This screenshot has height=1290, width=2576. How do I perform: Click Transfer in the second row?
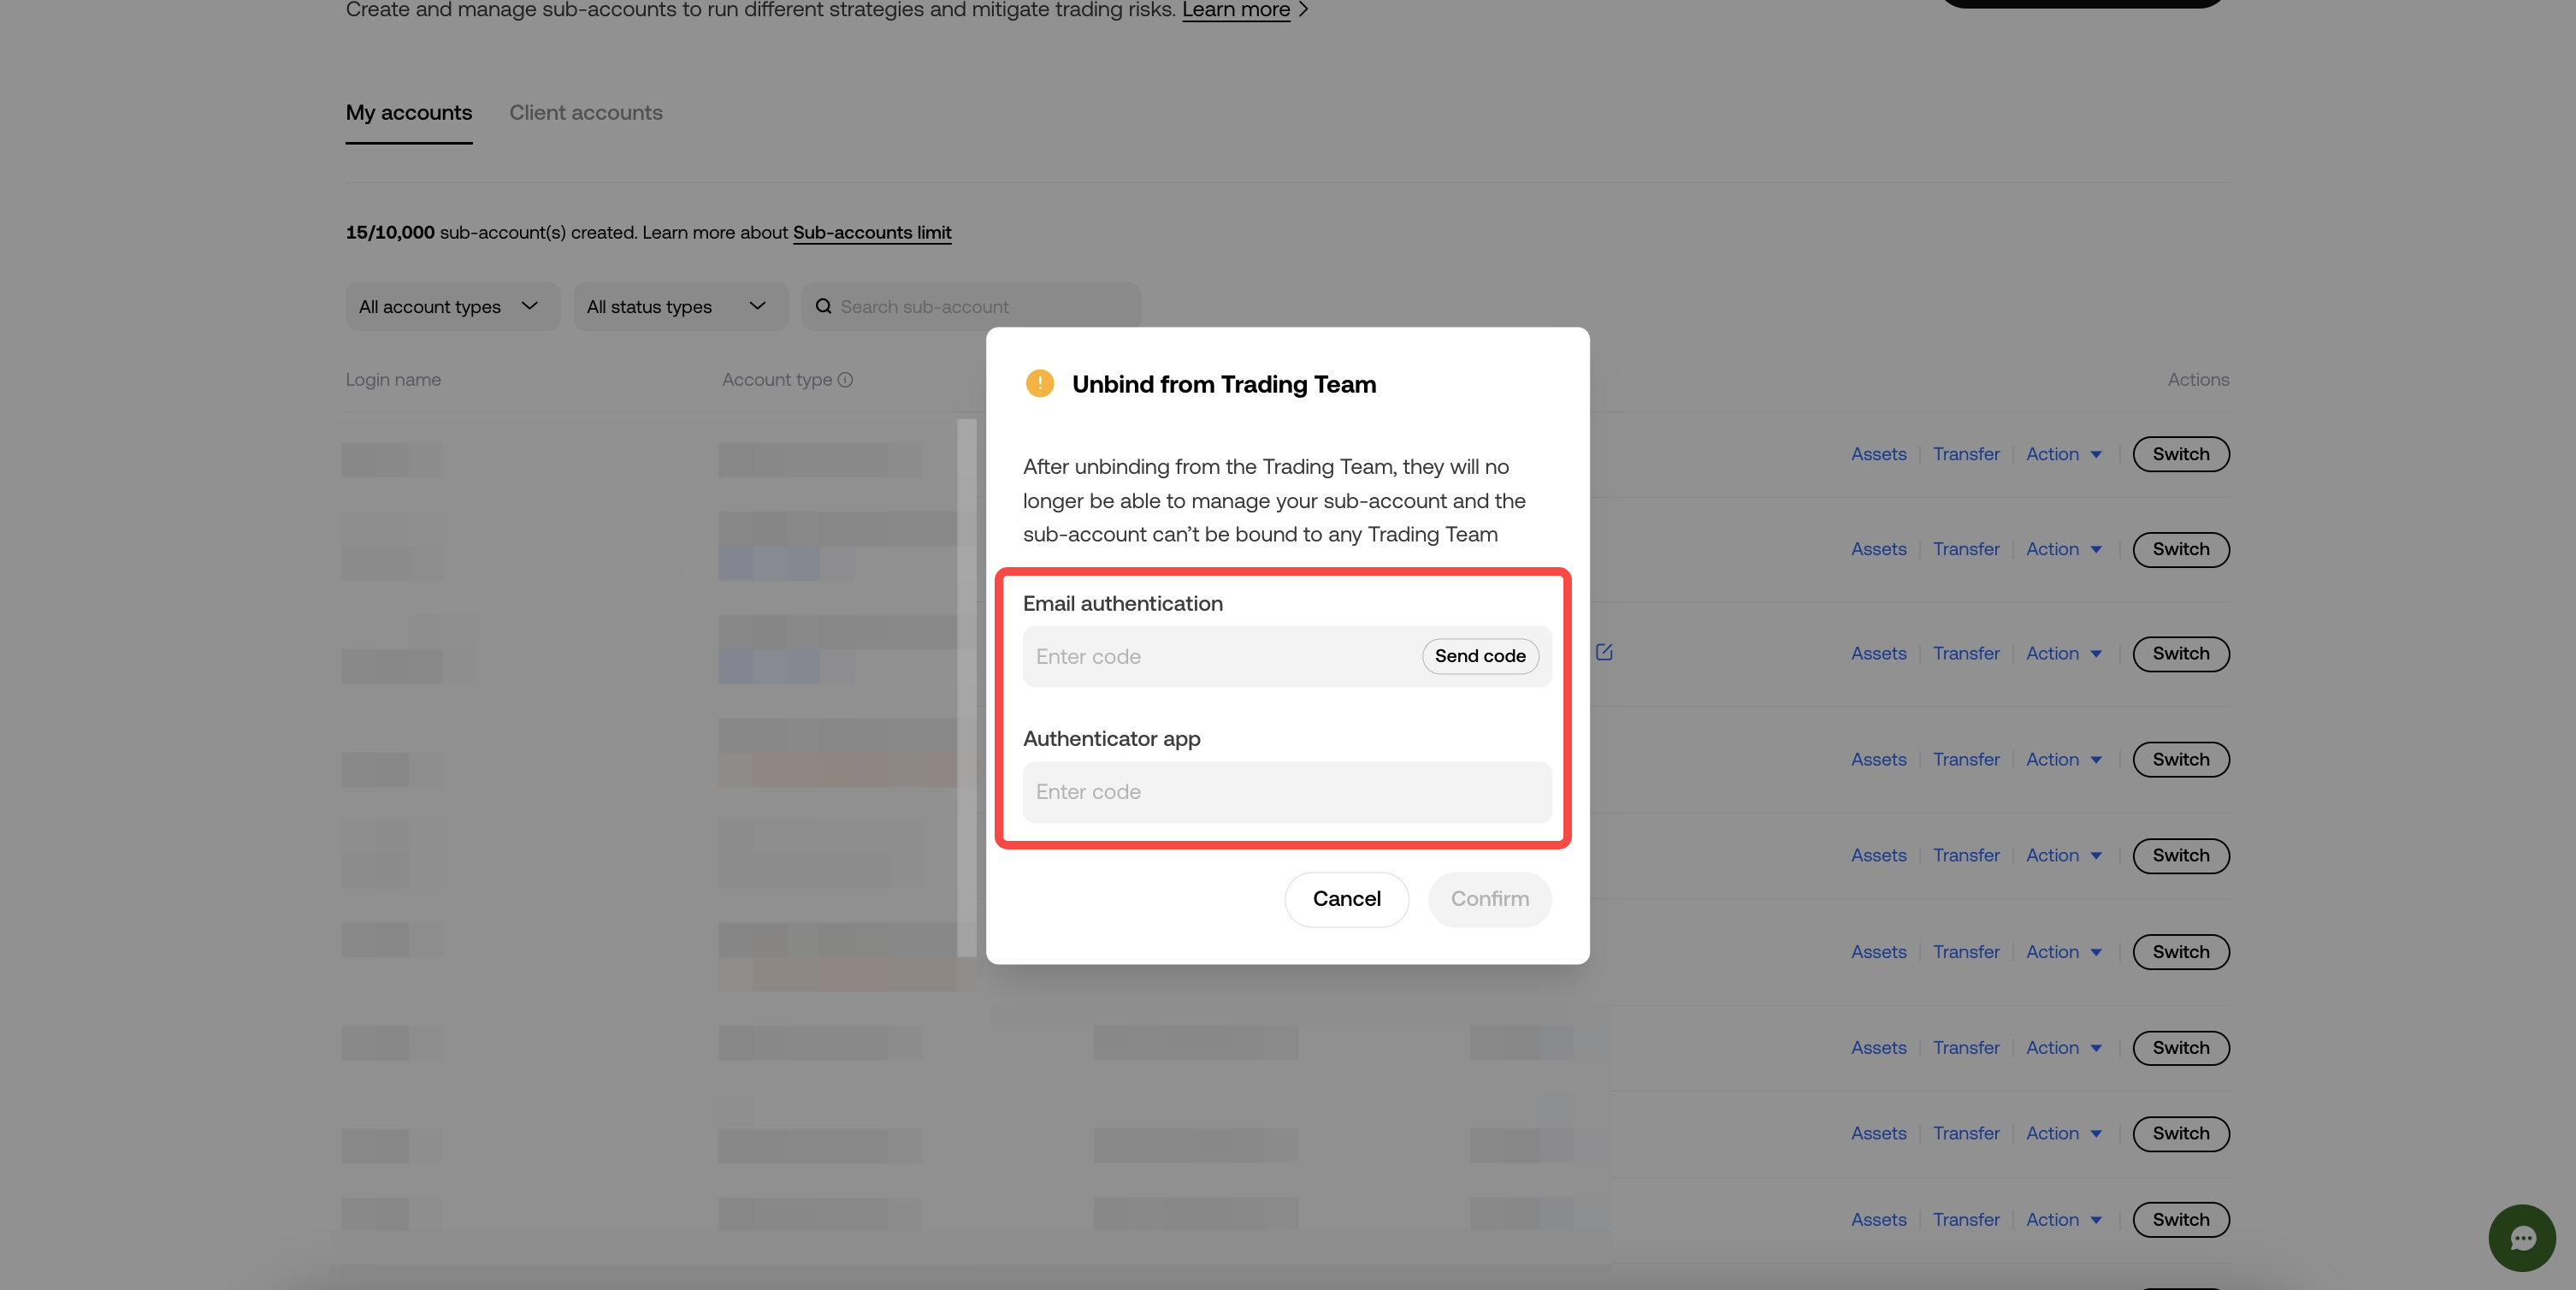[1966, 549]
